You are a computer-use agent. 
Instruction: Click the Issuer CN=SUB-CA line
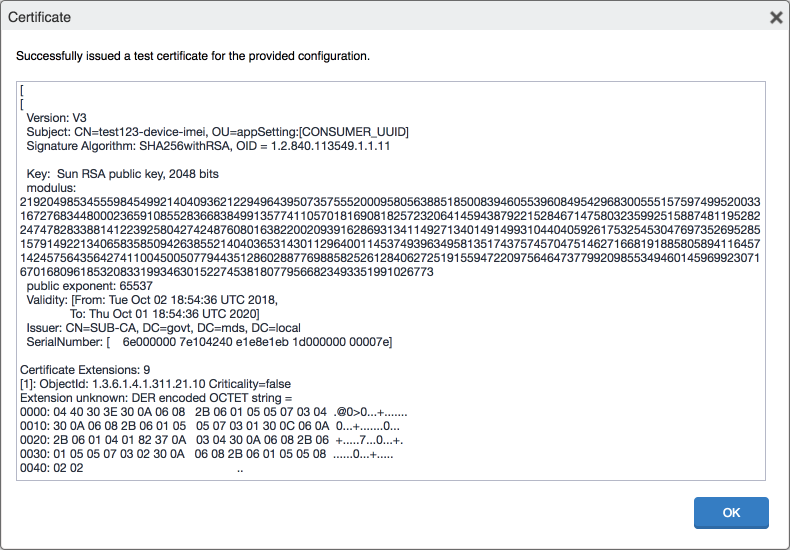coord(163,328)
